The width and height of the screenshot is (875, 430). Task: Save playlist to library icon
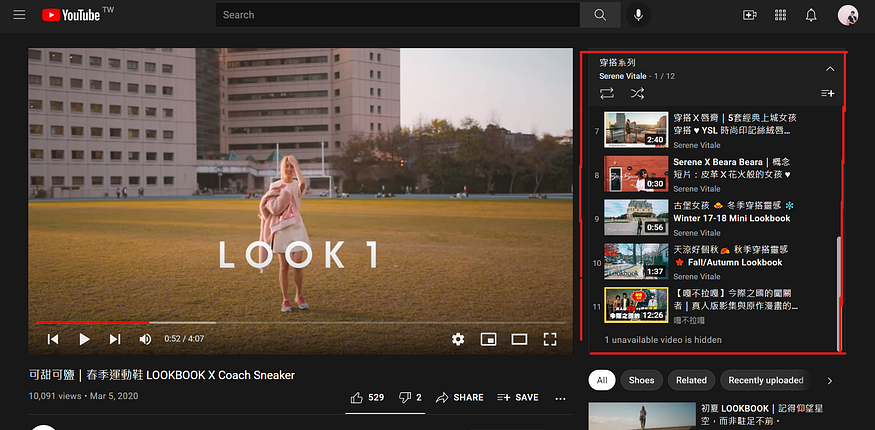[x=828, y=94]
